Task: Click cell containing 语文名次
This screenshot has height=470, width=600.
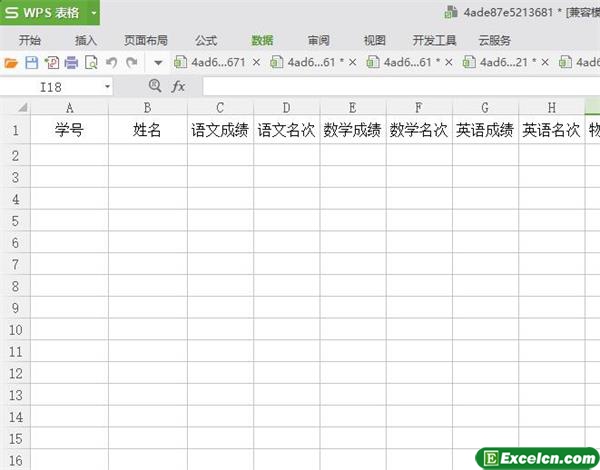Action: (286, 130)
